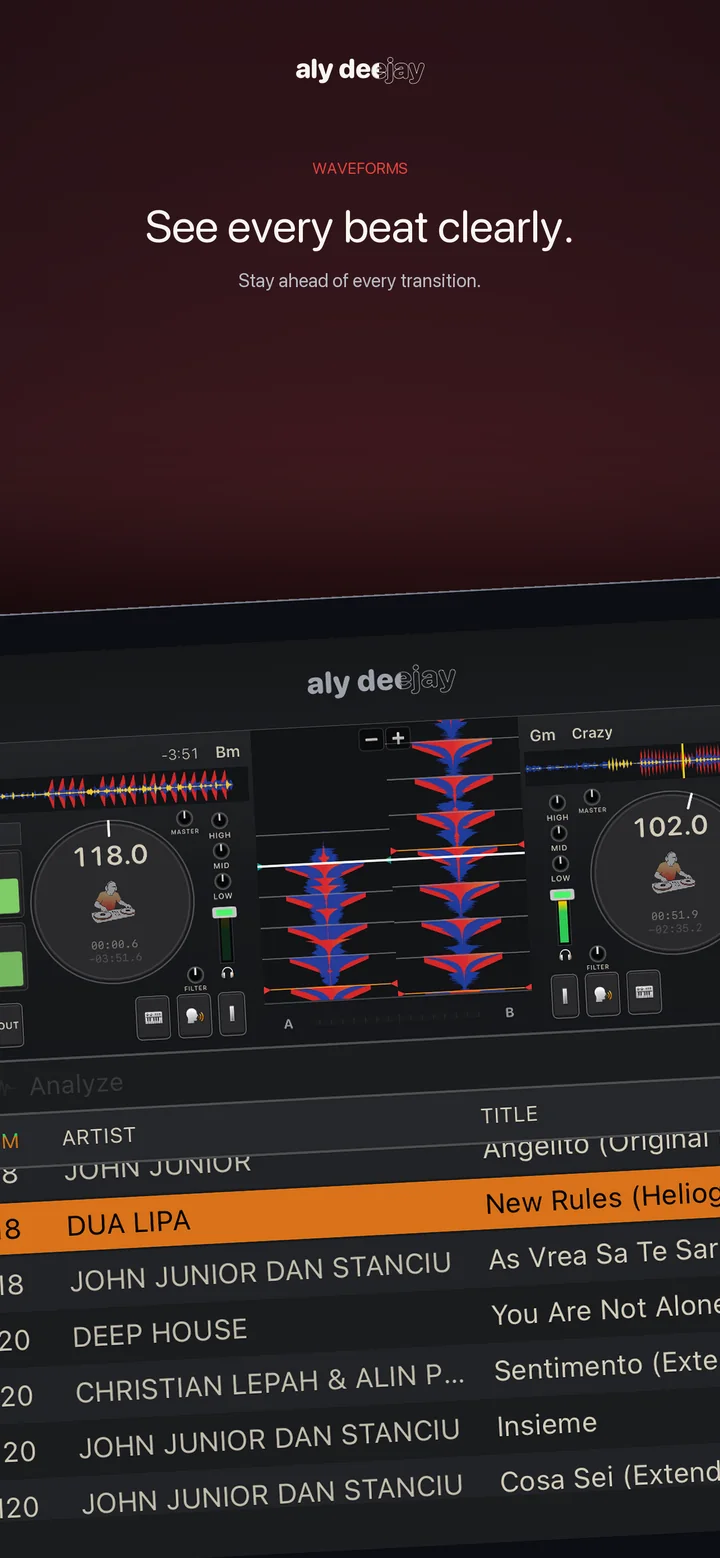
Task: Click the crossfader between A and B
Action: click(398, 1019)
